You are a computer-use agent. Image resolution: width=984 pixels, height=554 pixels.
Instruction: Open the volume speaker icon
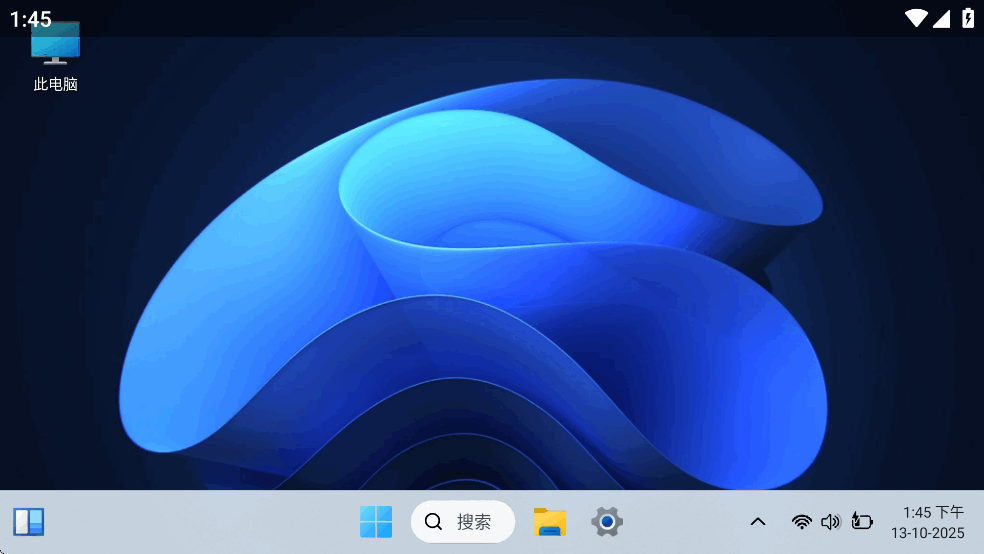pyautogui.click(x=830, y=521)
